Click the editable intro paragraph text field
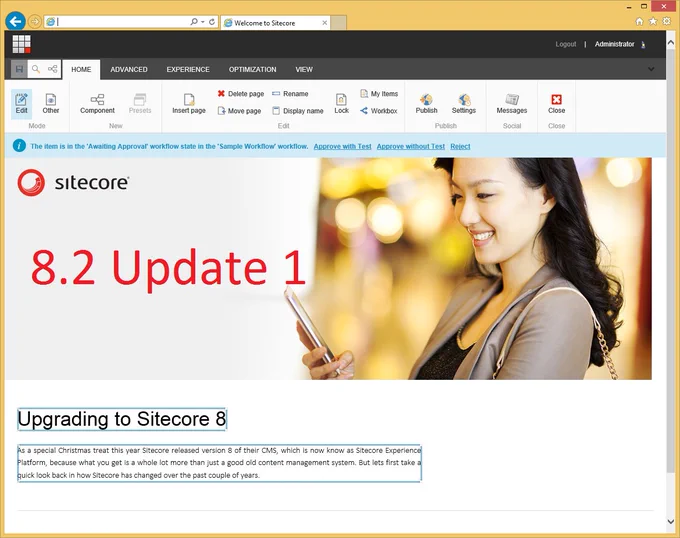The width and height of the screenshot is (680, 538). 219,463
